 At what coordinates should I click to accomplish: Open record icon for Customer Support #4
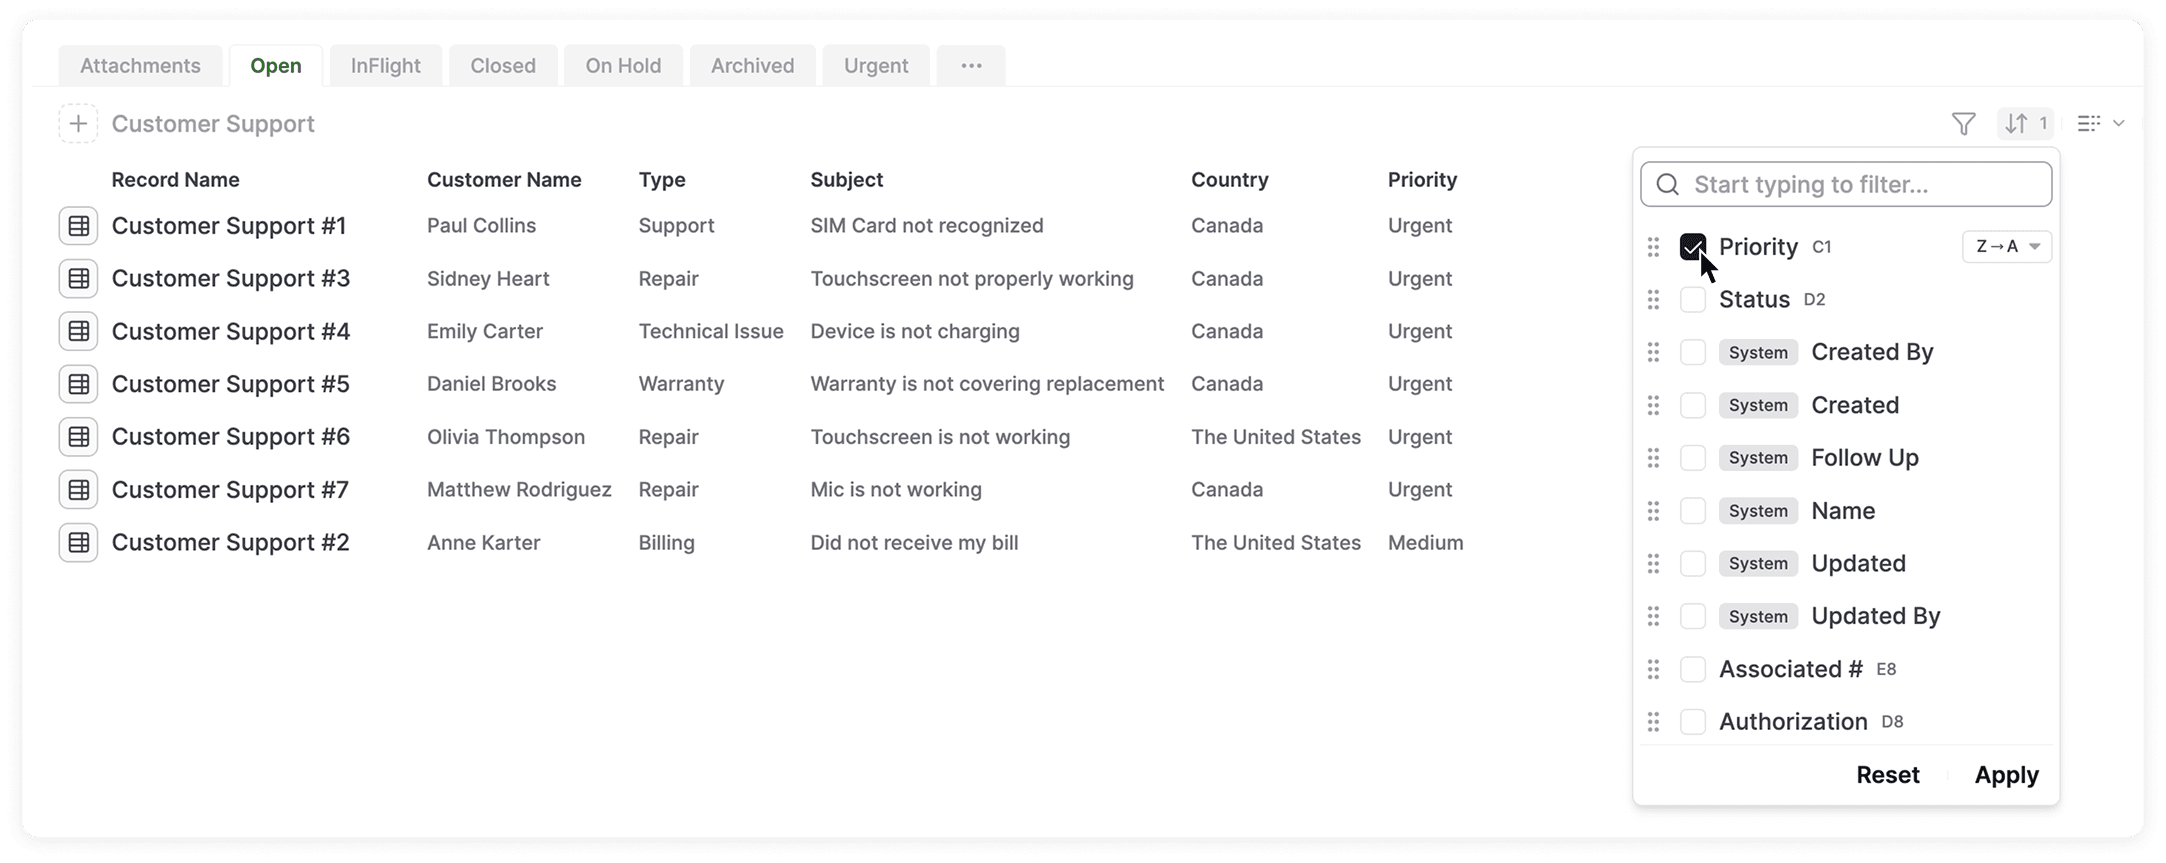[x=78, y=331]
